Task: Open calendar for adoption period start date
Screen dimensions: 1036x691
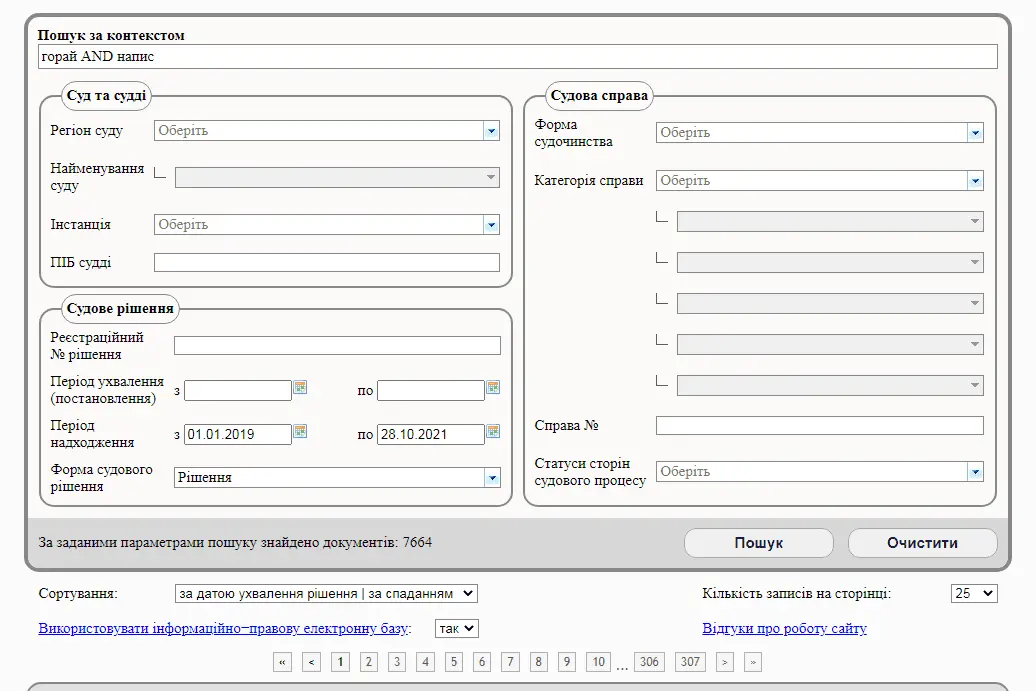Action: click(x=300, y=388)
